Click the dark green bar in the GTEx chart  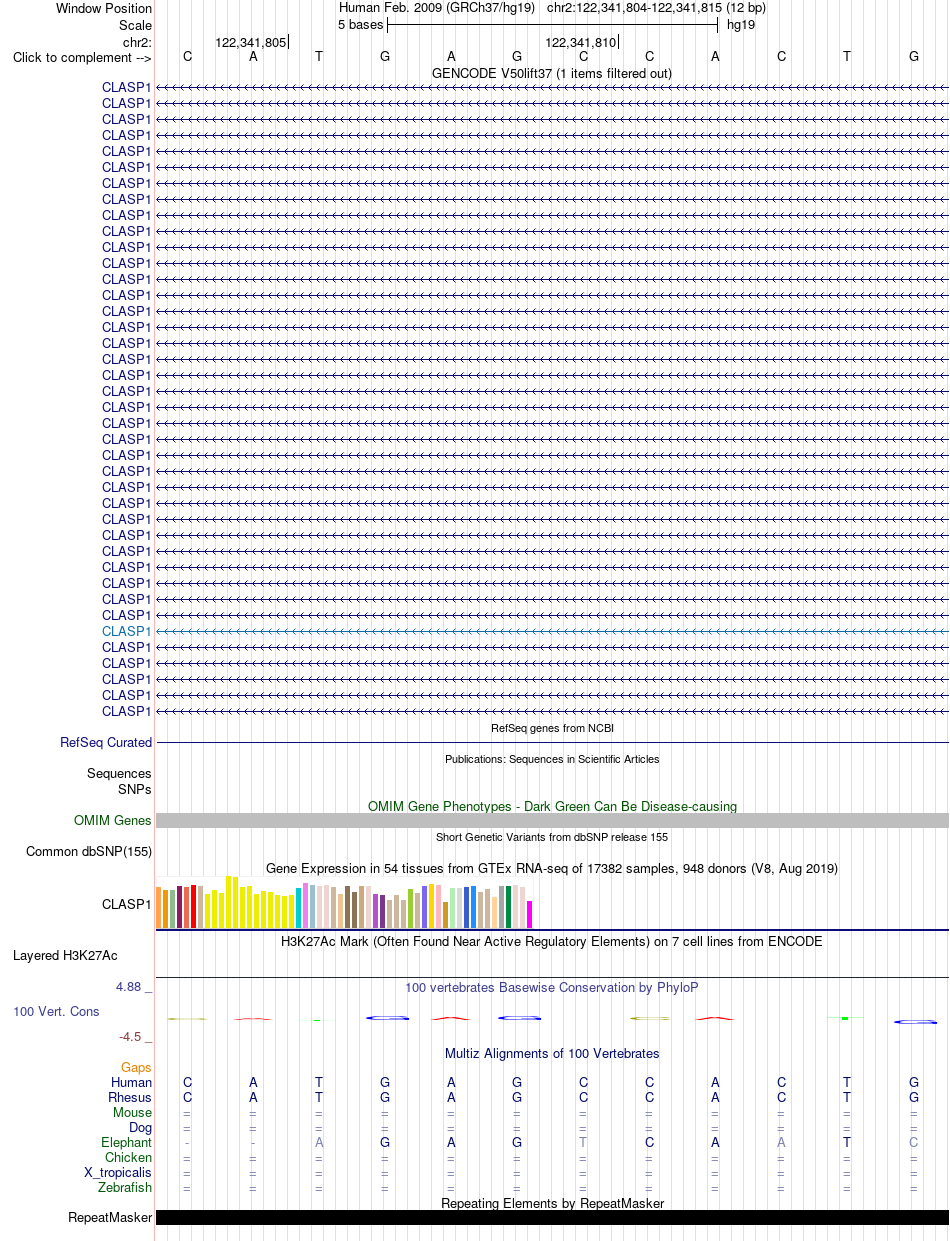[x=509, y=907]
